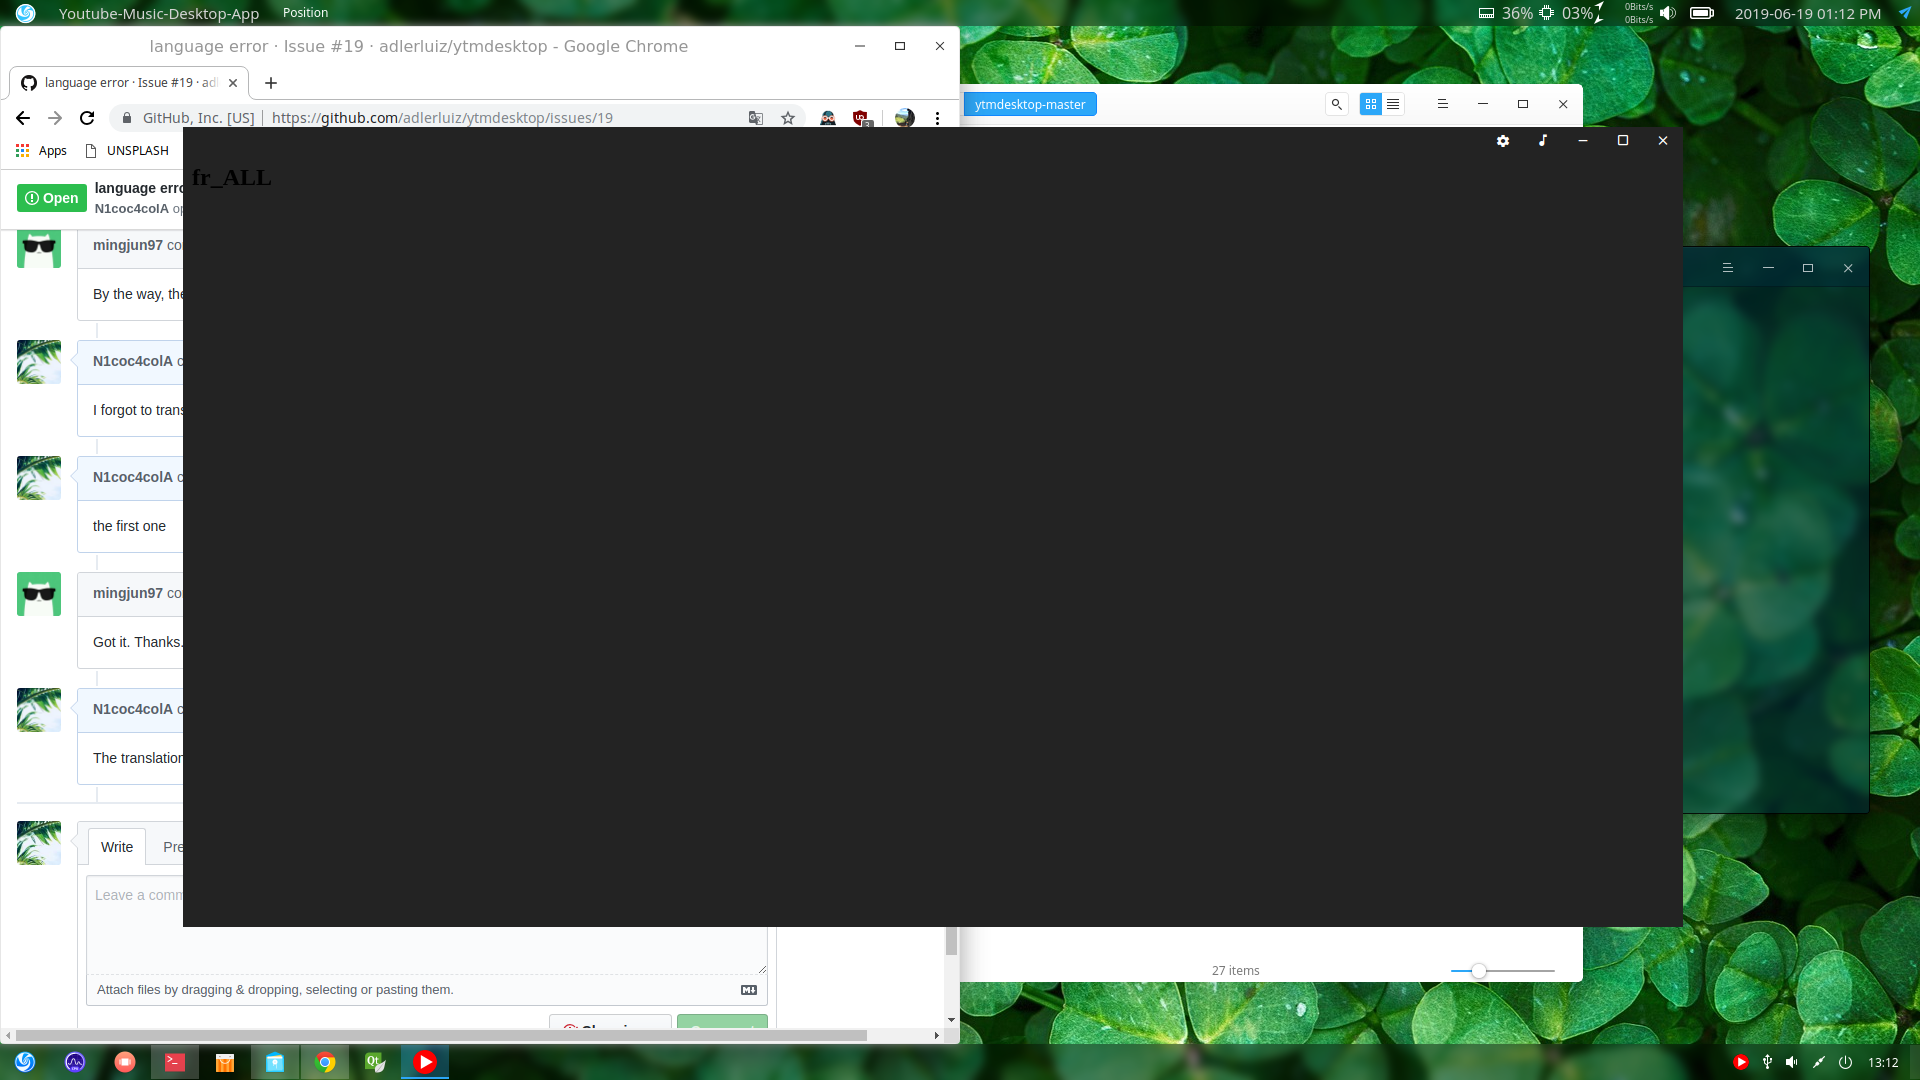
Task: Open the hamburger menu in the file manager
Action: tap(1443, 103)
